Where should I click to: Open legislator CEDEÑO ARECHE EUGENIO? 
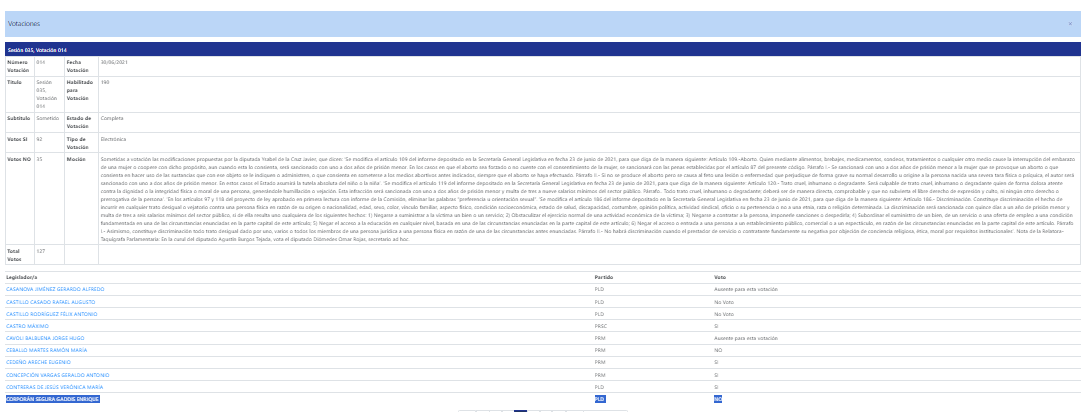[x=40, y=362]
